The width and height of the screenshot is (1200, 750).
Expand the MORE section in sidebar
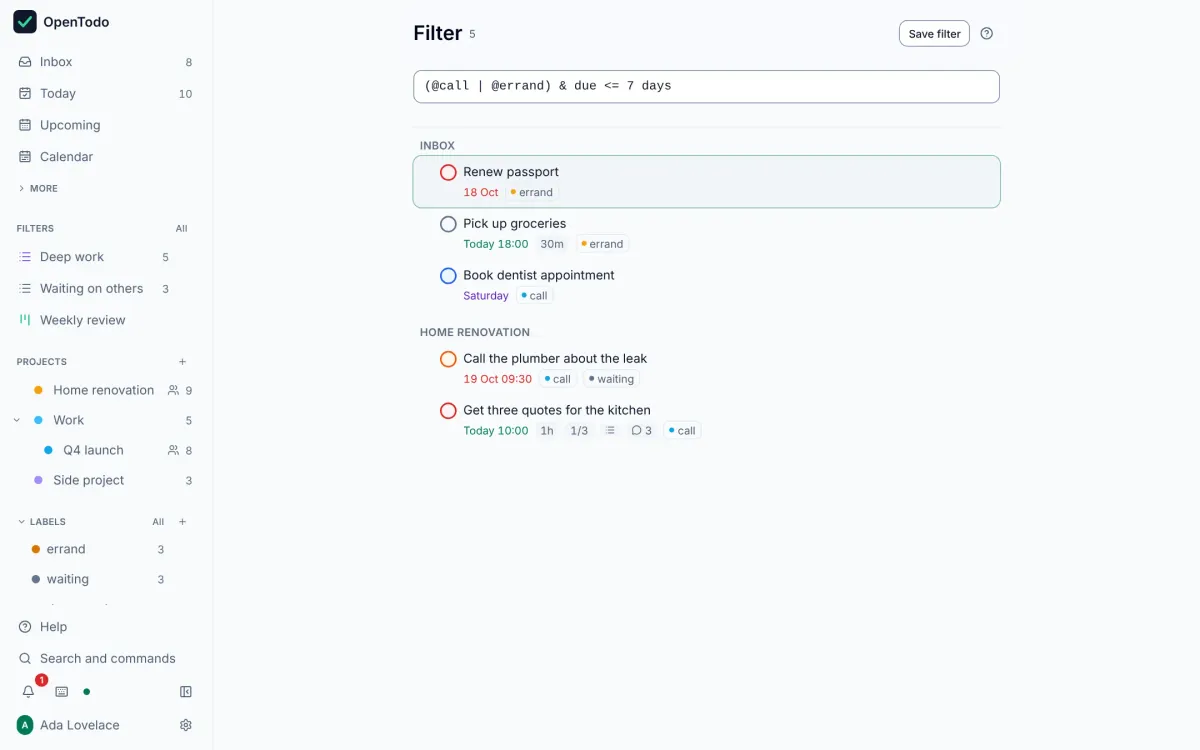point(38,188)
